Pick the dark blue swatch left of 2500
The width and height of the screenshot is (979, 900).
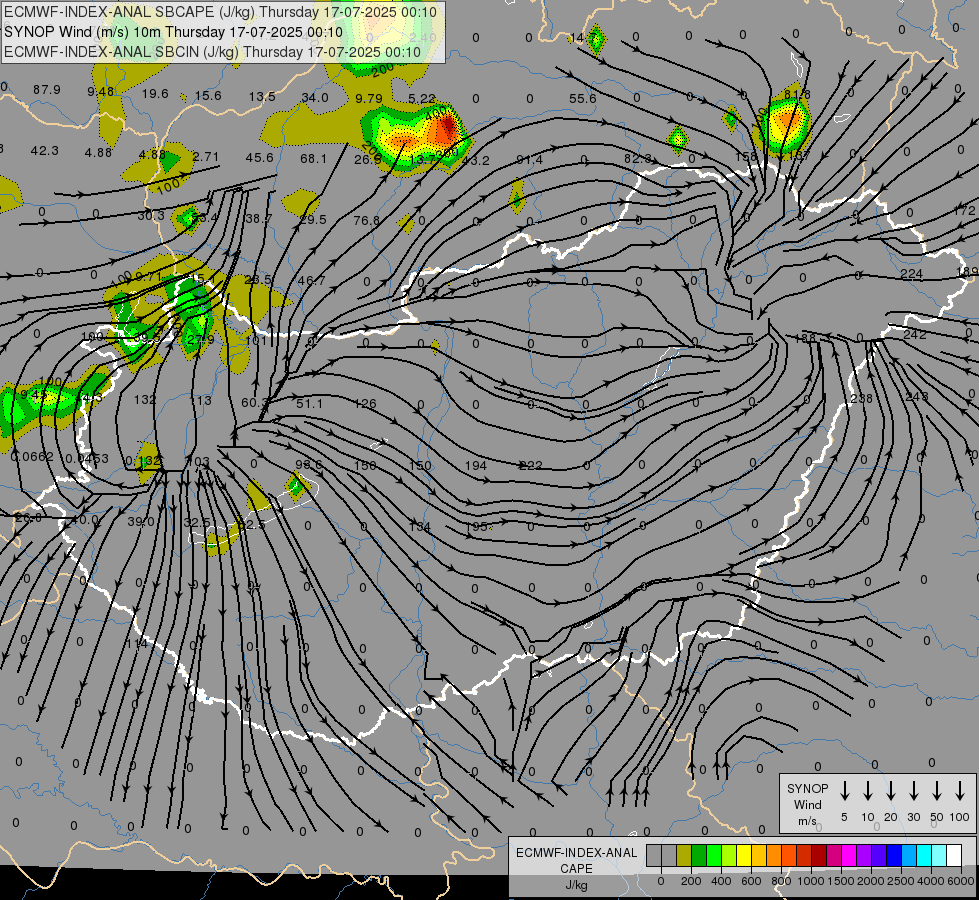894,855
